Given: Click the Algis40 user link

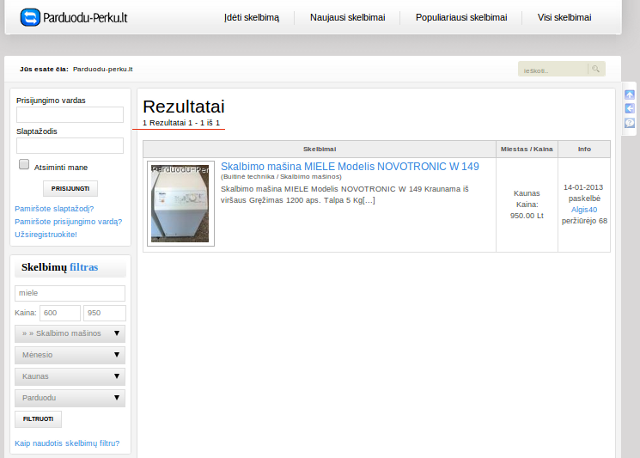Looking at the screenshot, I should point(584,209).
